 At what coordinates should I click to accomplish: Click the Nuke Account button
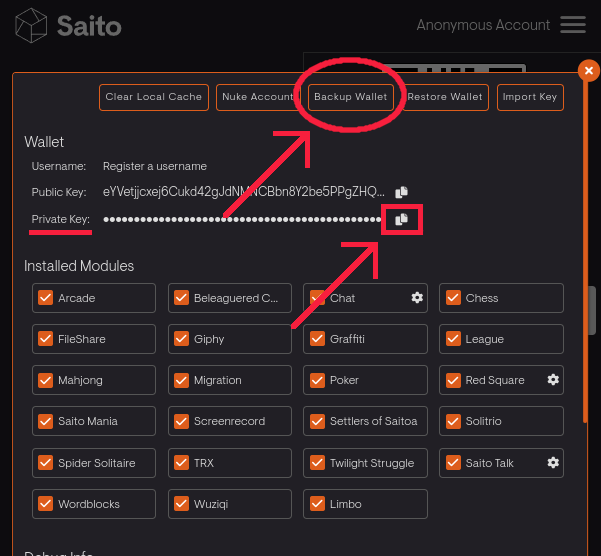pyautogui.click(x=258, y=97)
